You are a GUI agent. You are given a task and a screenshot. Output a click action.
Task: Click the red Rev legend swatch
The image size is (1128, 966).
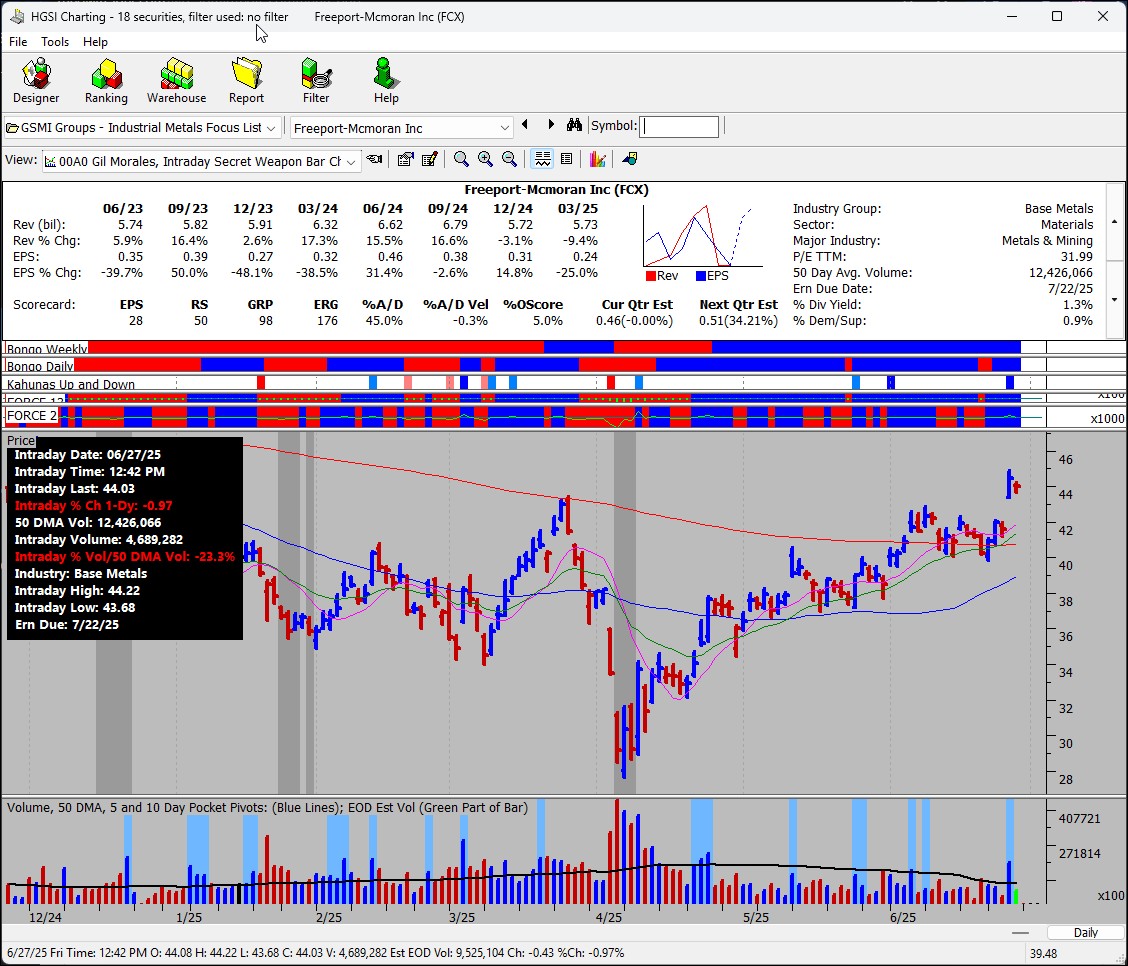pos(650,276)
